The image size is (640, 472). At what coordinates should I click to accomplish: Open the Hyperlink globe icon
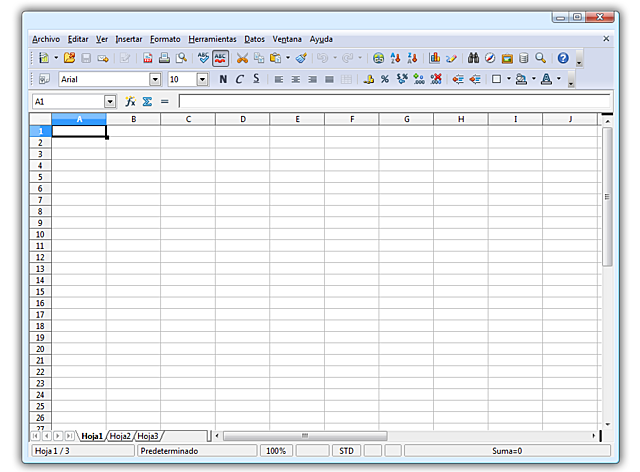coord(378,58)
